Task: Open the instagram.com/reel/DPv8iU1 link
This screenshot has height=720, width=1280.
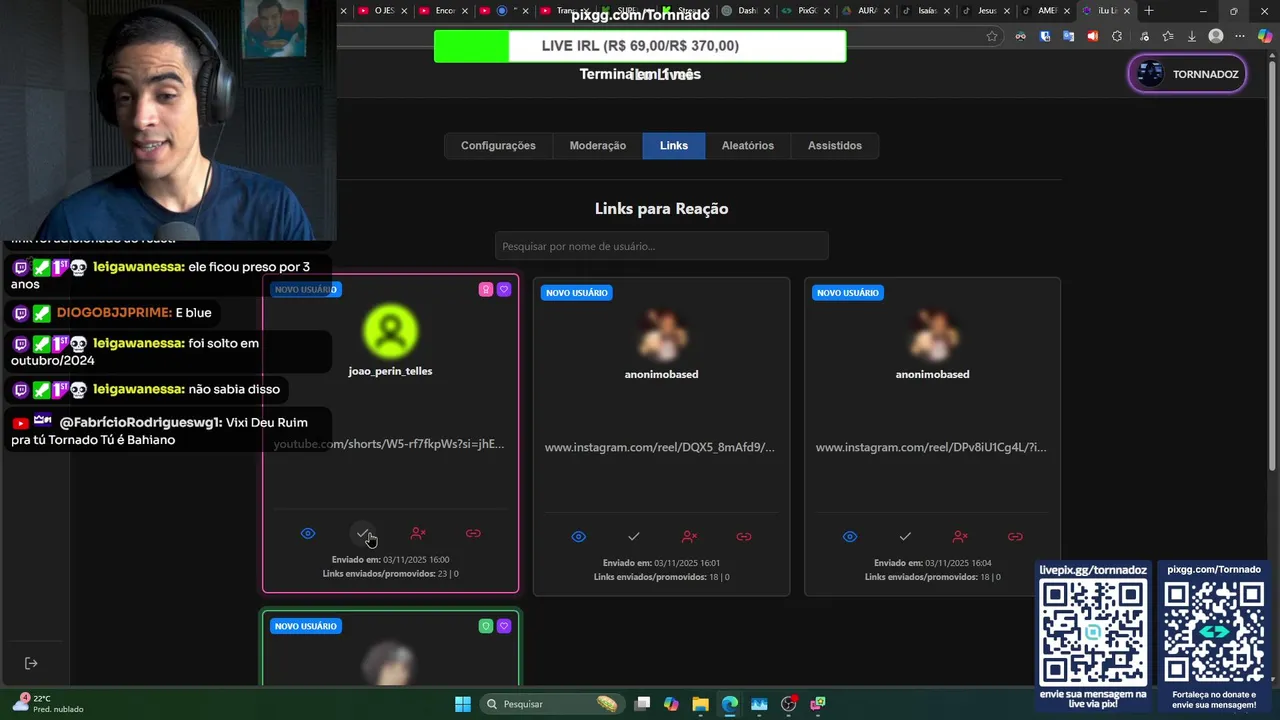Action: tap(931, 447)
